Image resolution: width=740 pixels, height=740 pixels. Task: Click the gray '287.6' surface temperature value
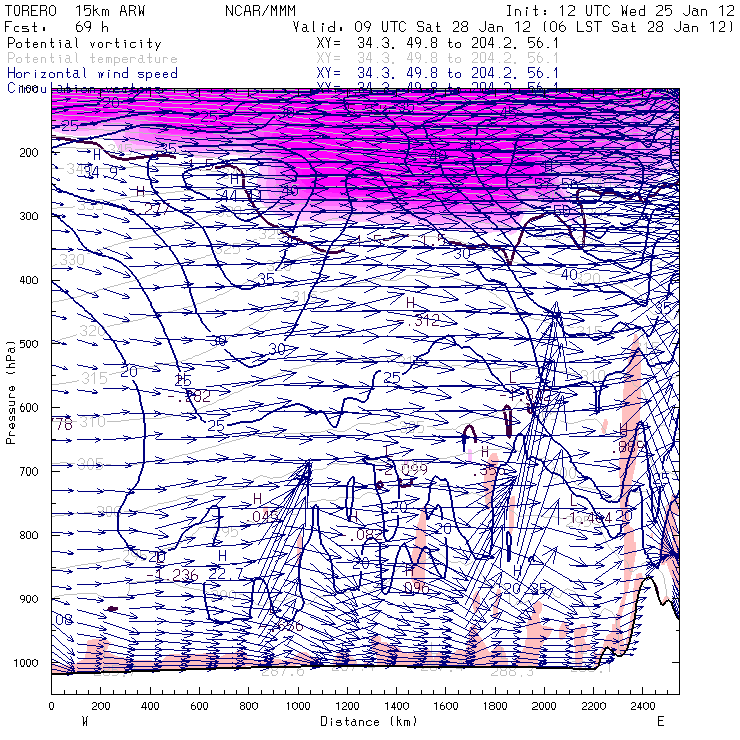(x=283, y=671)
